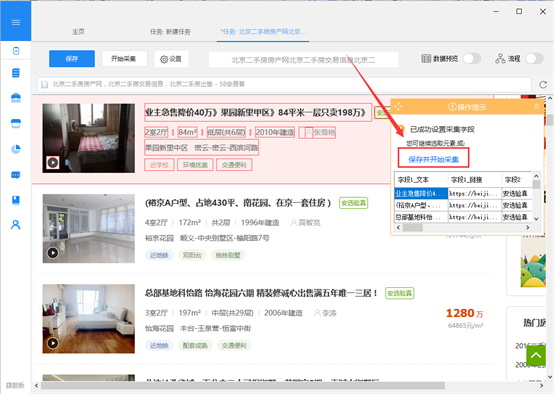The width and height of the screenshot is (554, 394).
Task: Switch to the 任务: 新建任务 tab
Action: [170, 32]
